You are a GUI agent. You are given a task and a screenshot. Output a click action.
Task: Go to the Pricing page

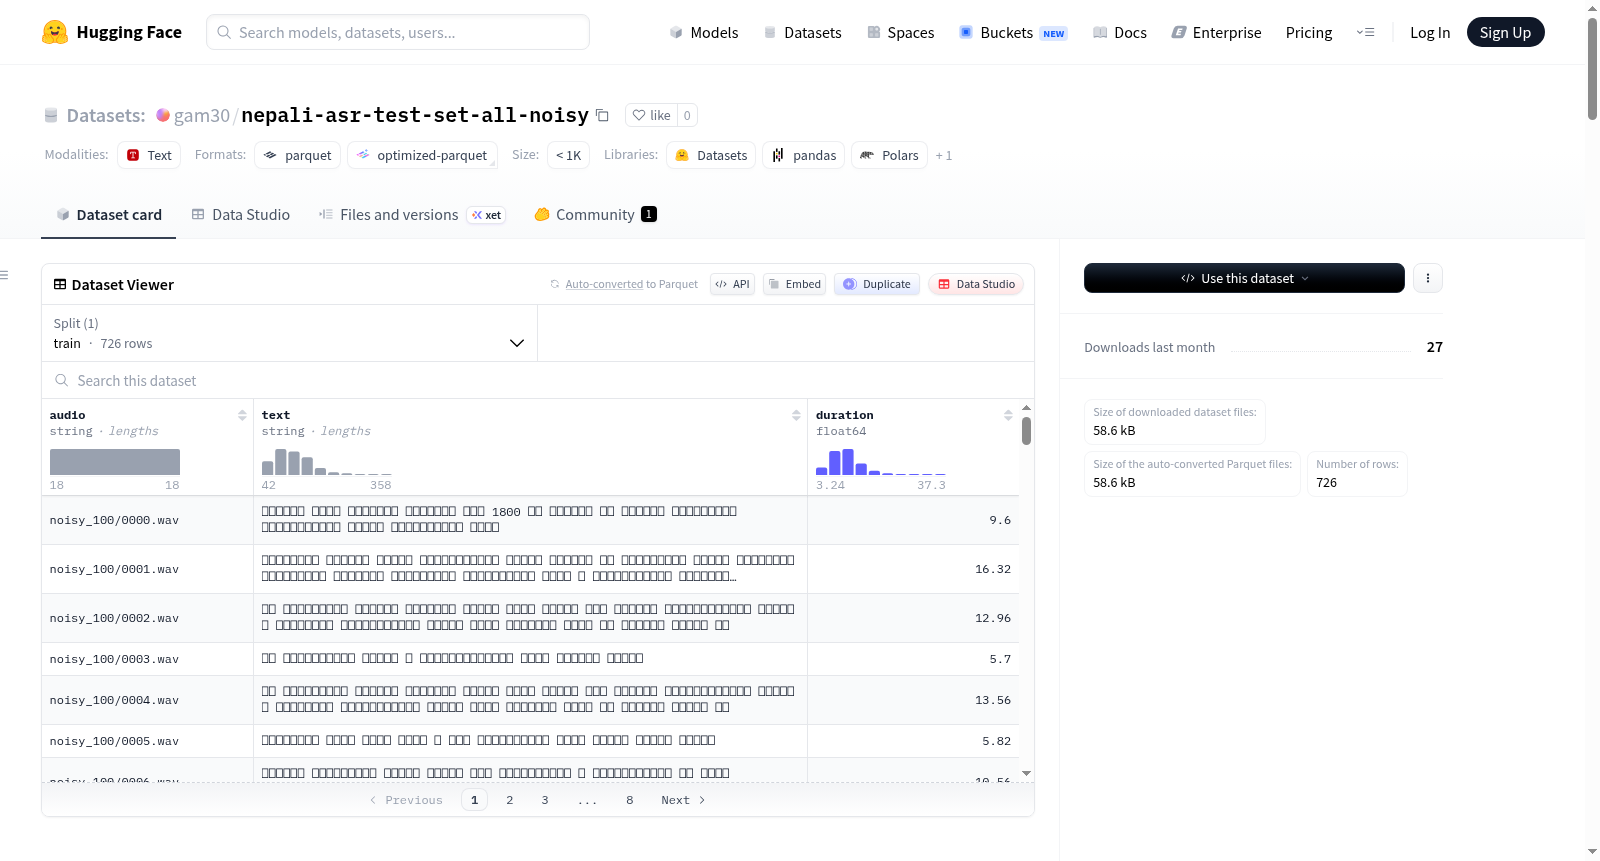point(1309,32)
